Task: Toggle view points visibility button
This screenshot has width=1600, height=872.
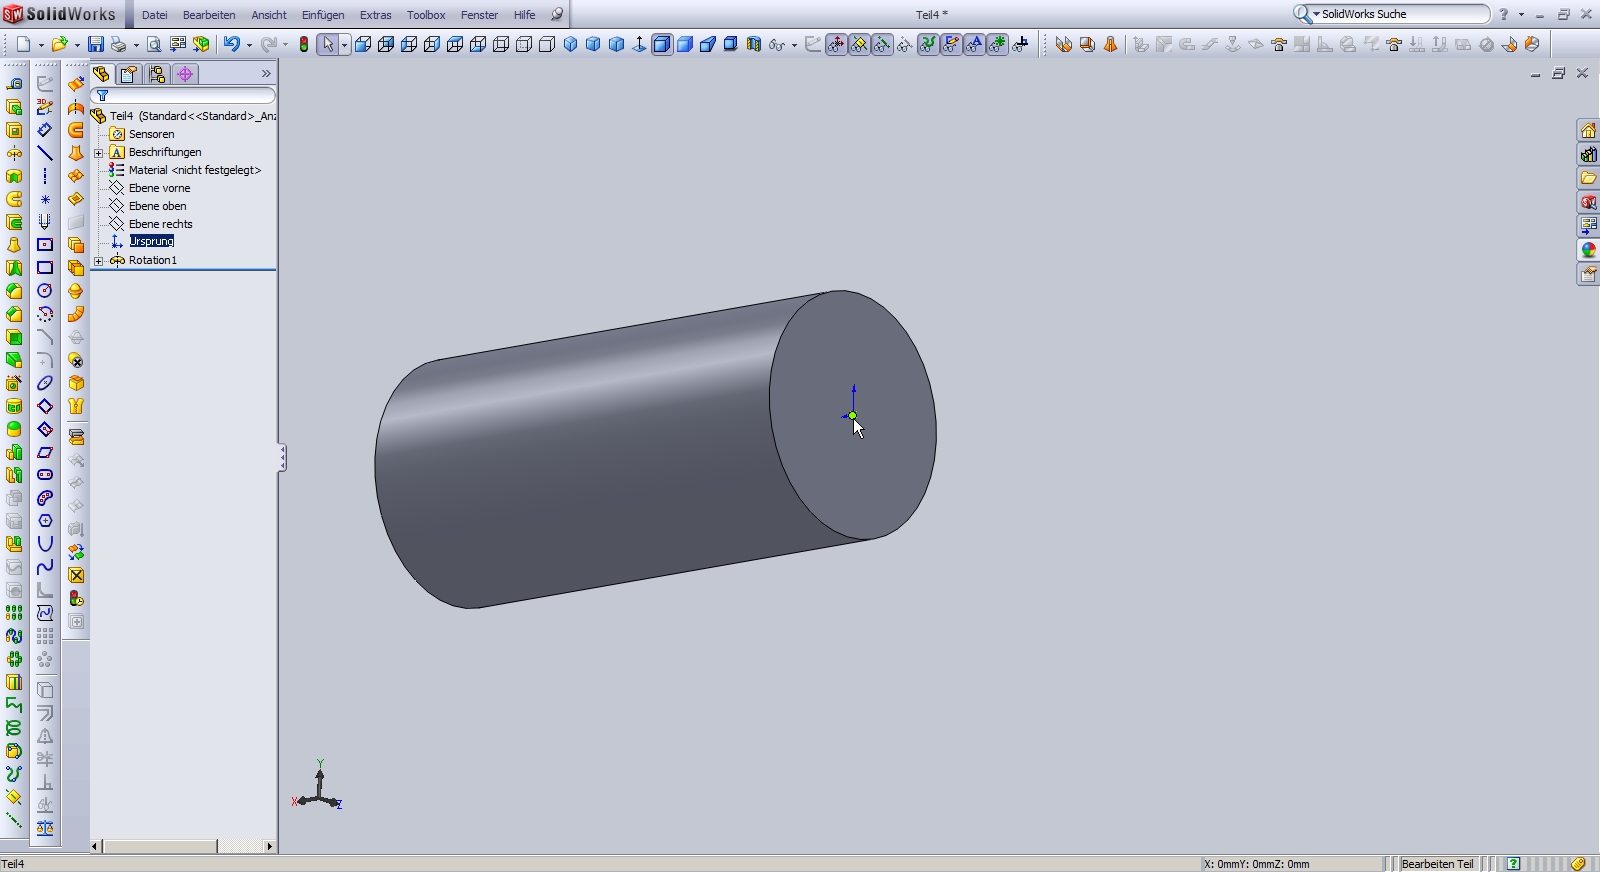Action: pos(997,44)
